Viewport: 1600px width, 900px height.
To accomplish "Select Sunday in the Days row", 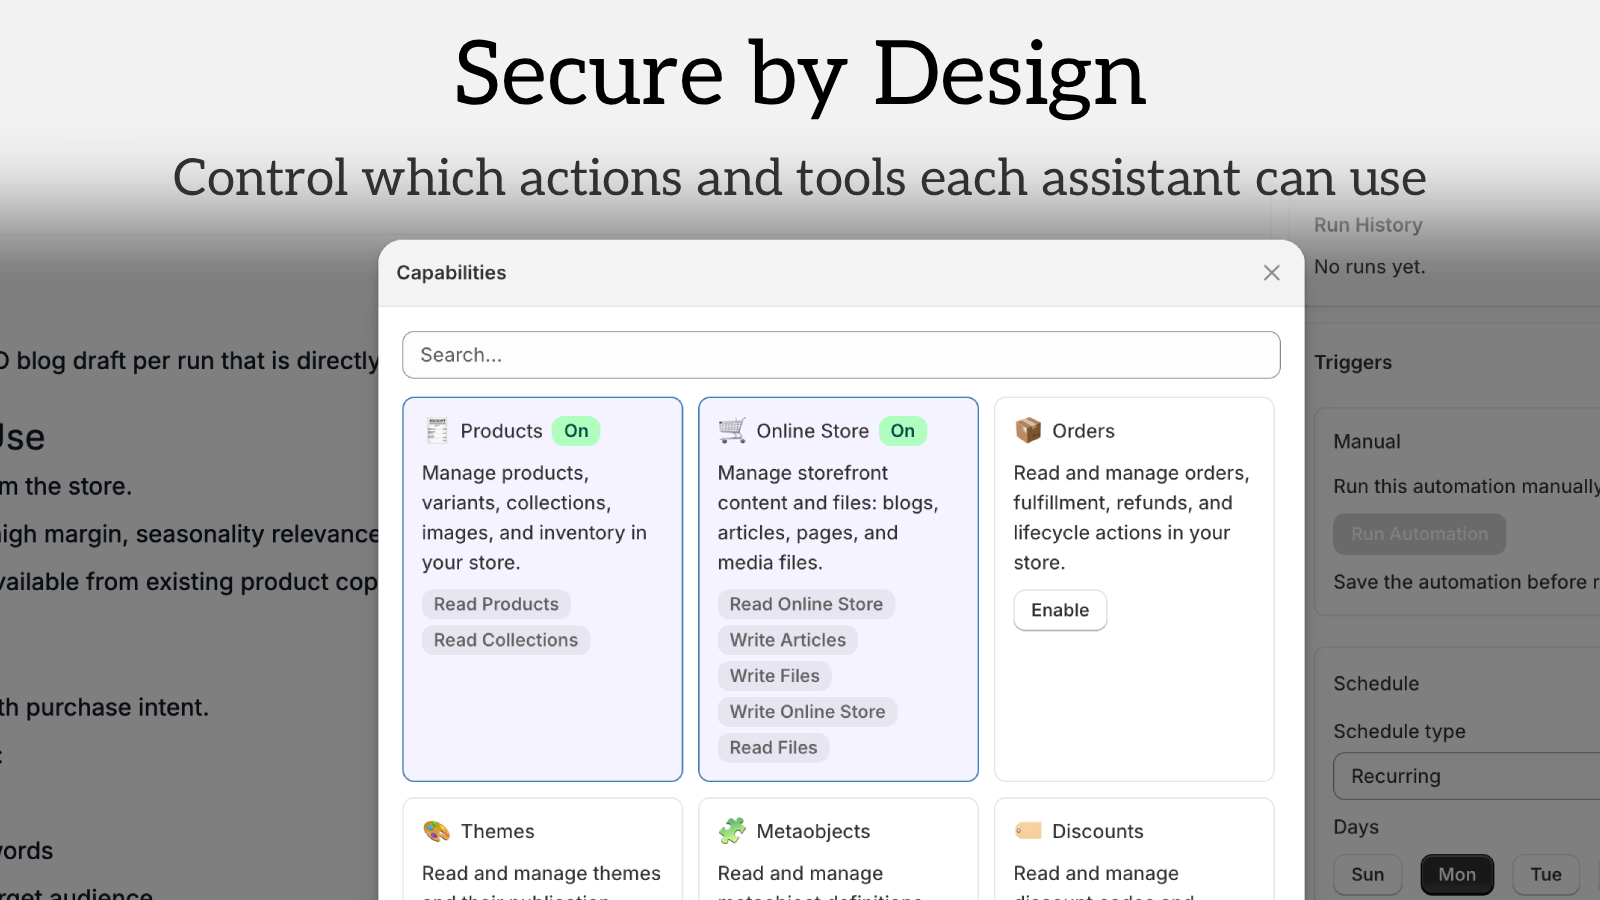I will click(1367, 874).
